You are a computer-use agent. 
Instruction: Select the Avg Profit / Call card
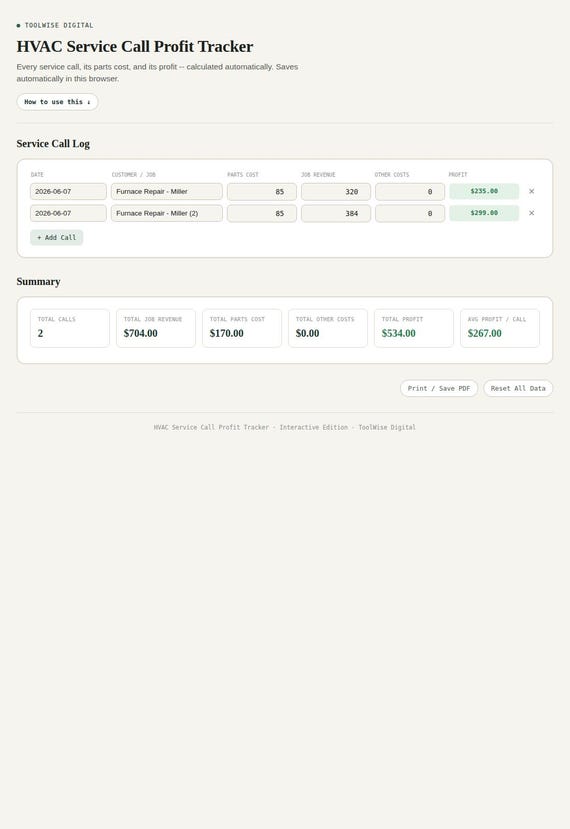tap(500, 328)
